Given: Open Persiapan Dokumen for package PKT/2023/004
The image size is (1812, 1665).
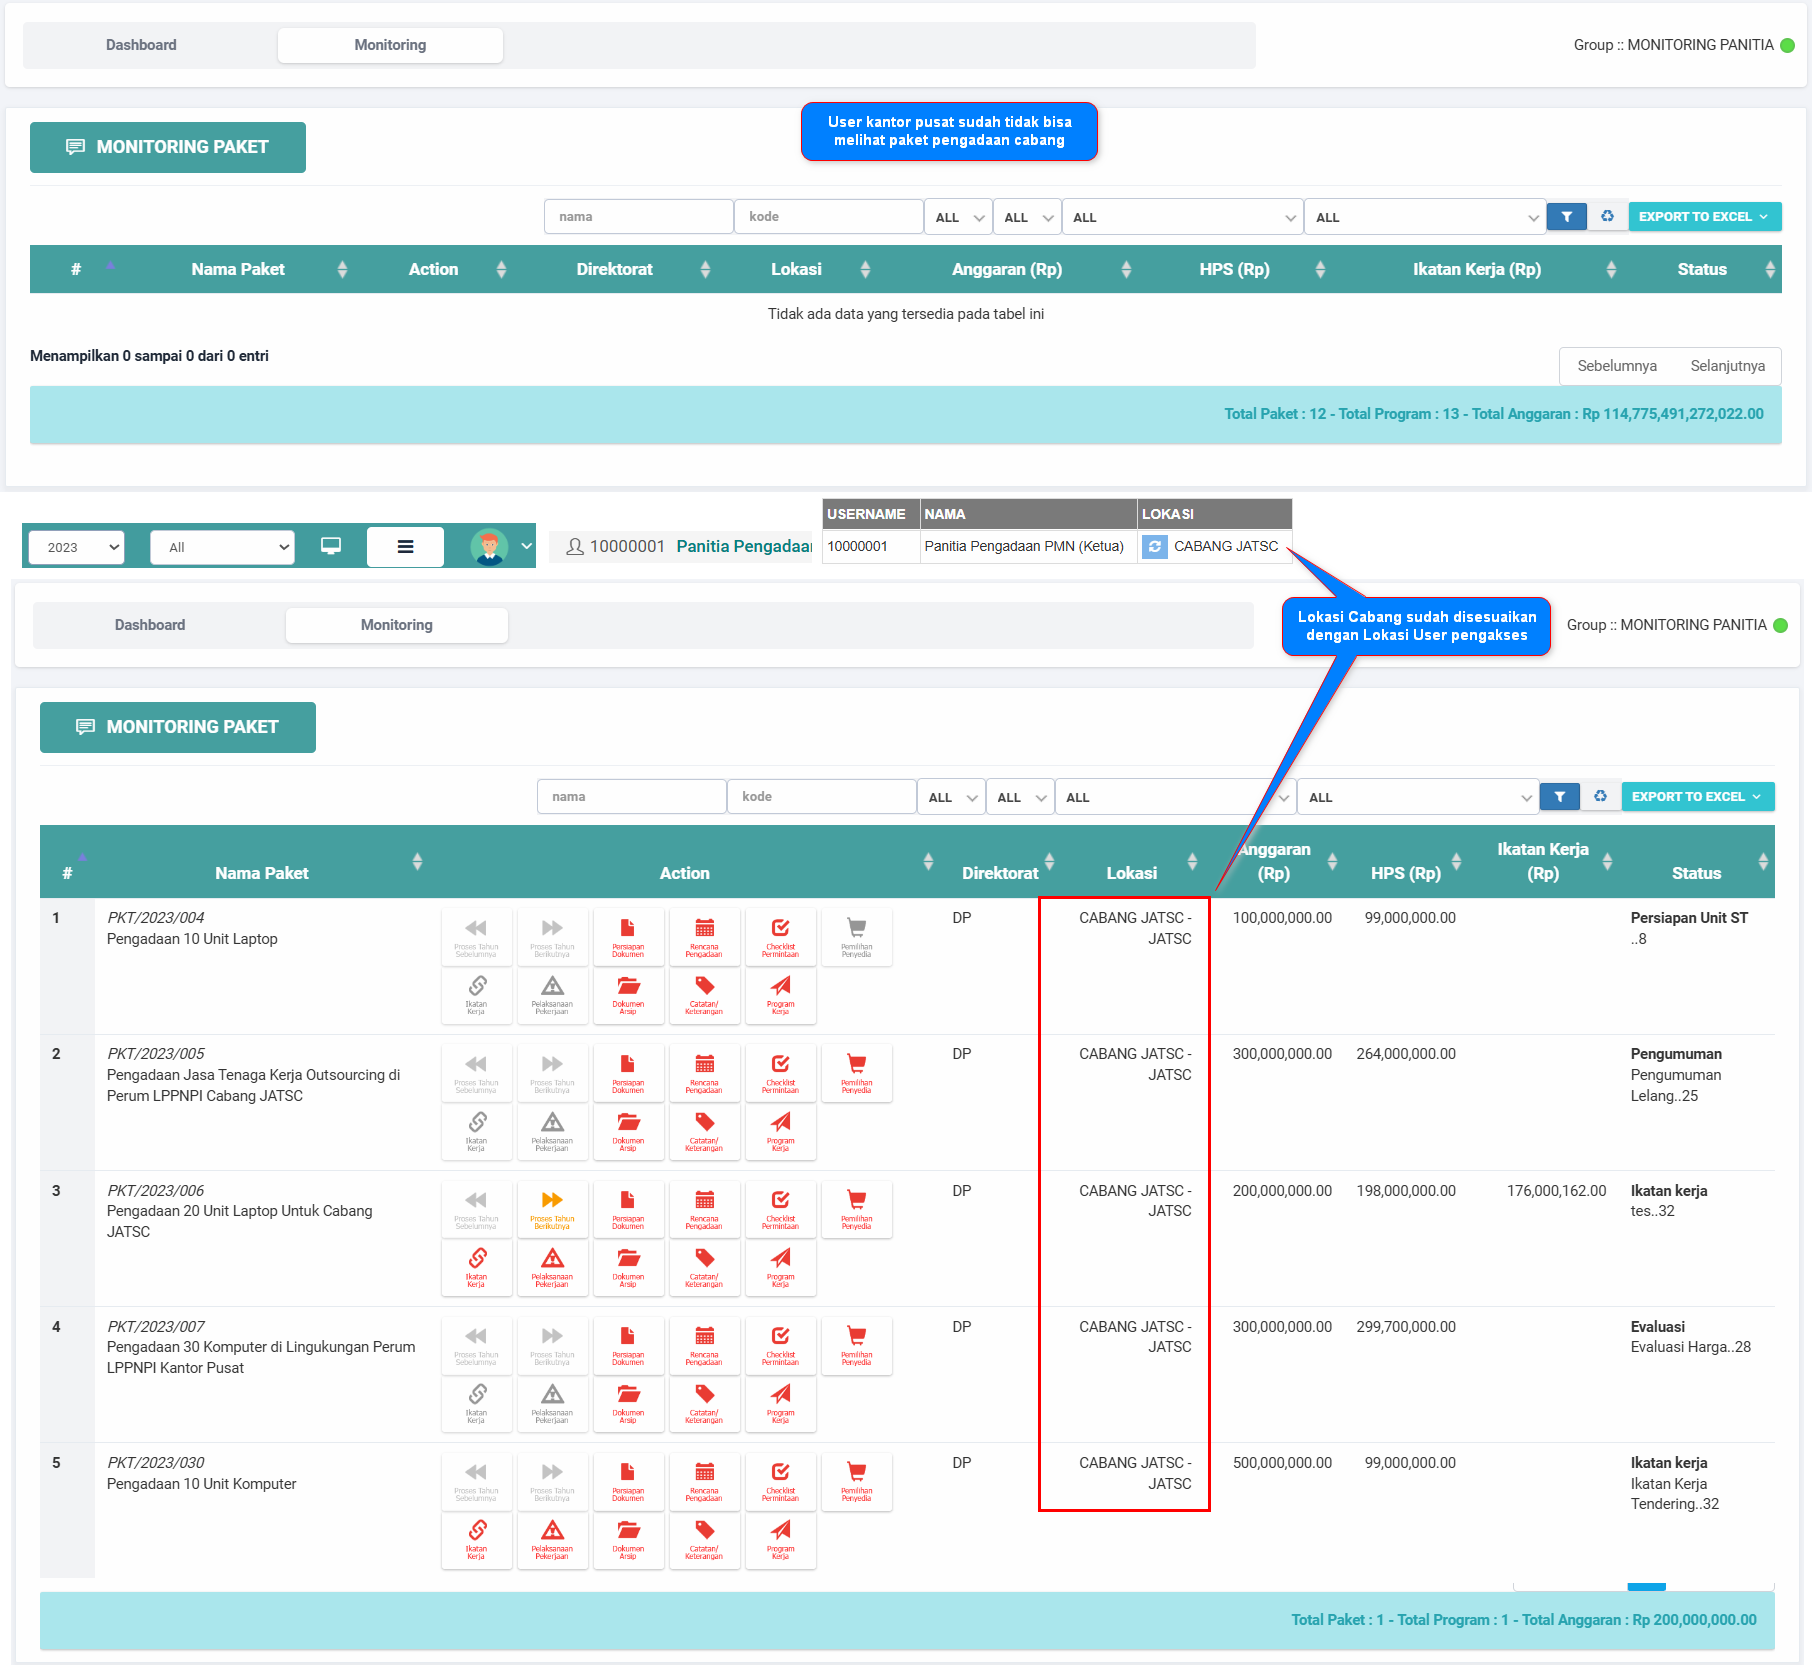Looking at the screenshot, I should [628, 937].
